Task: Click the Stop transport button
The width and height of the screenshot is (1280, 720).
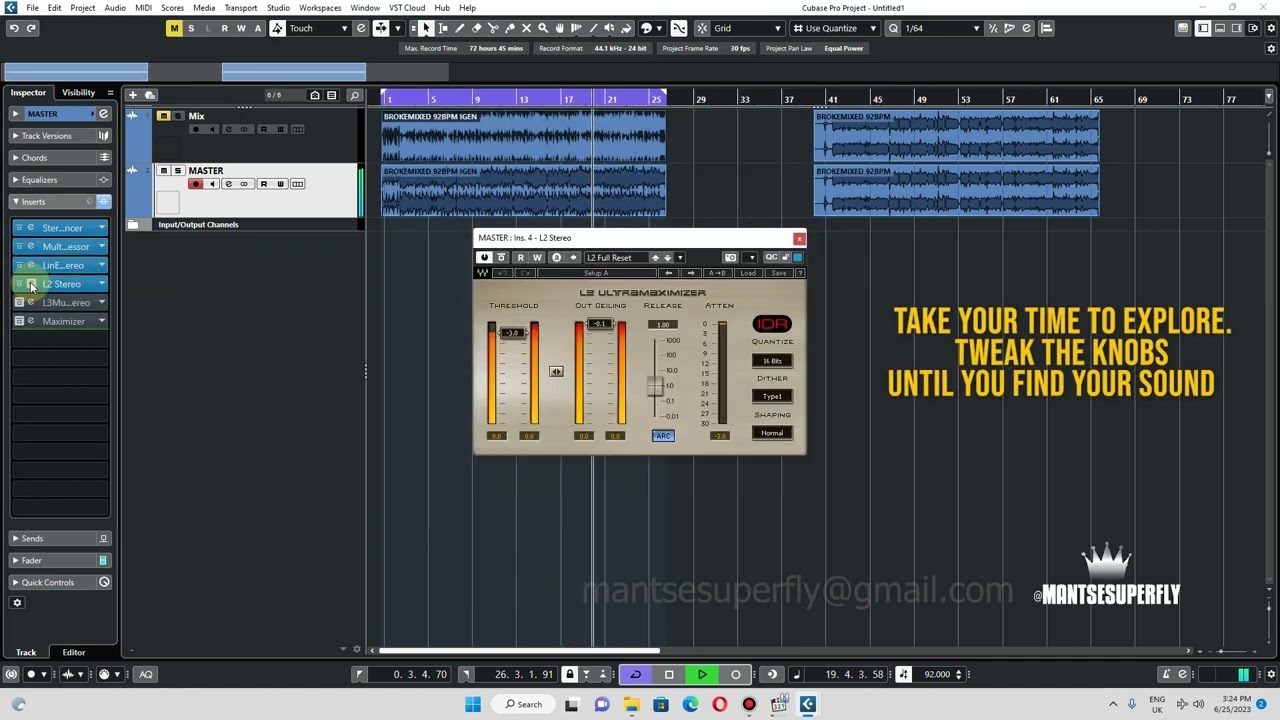Action: [669, 674]
